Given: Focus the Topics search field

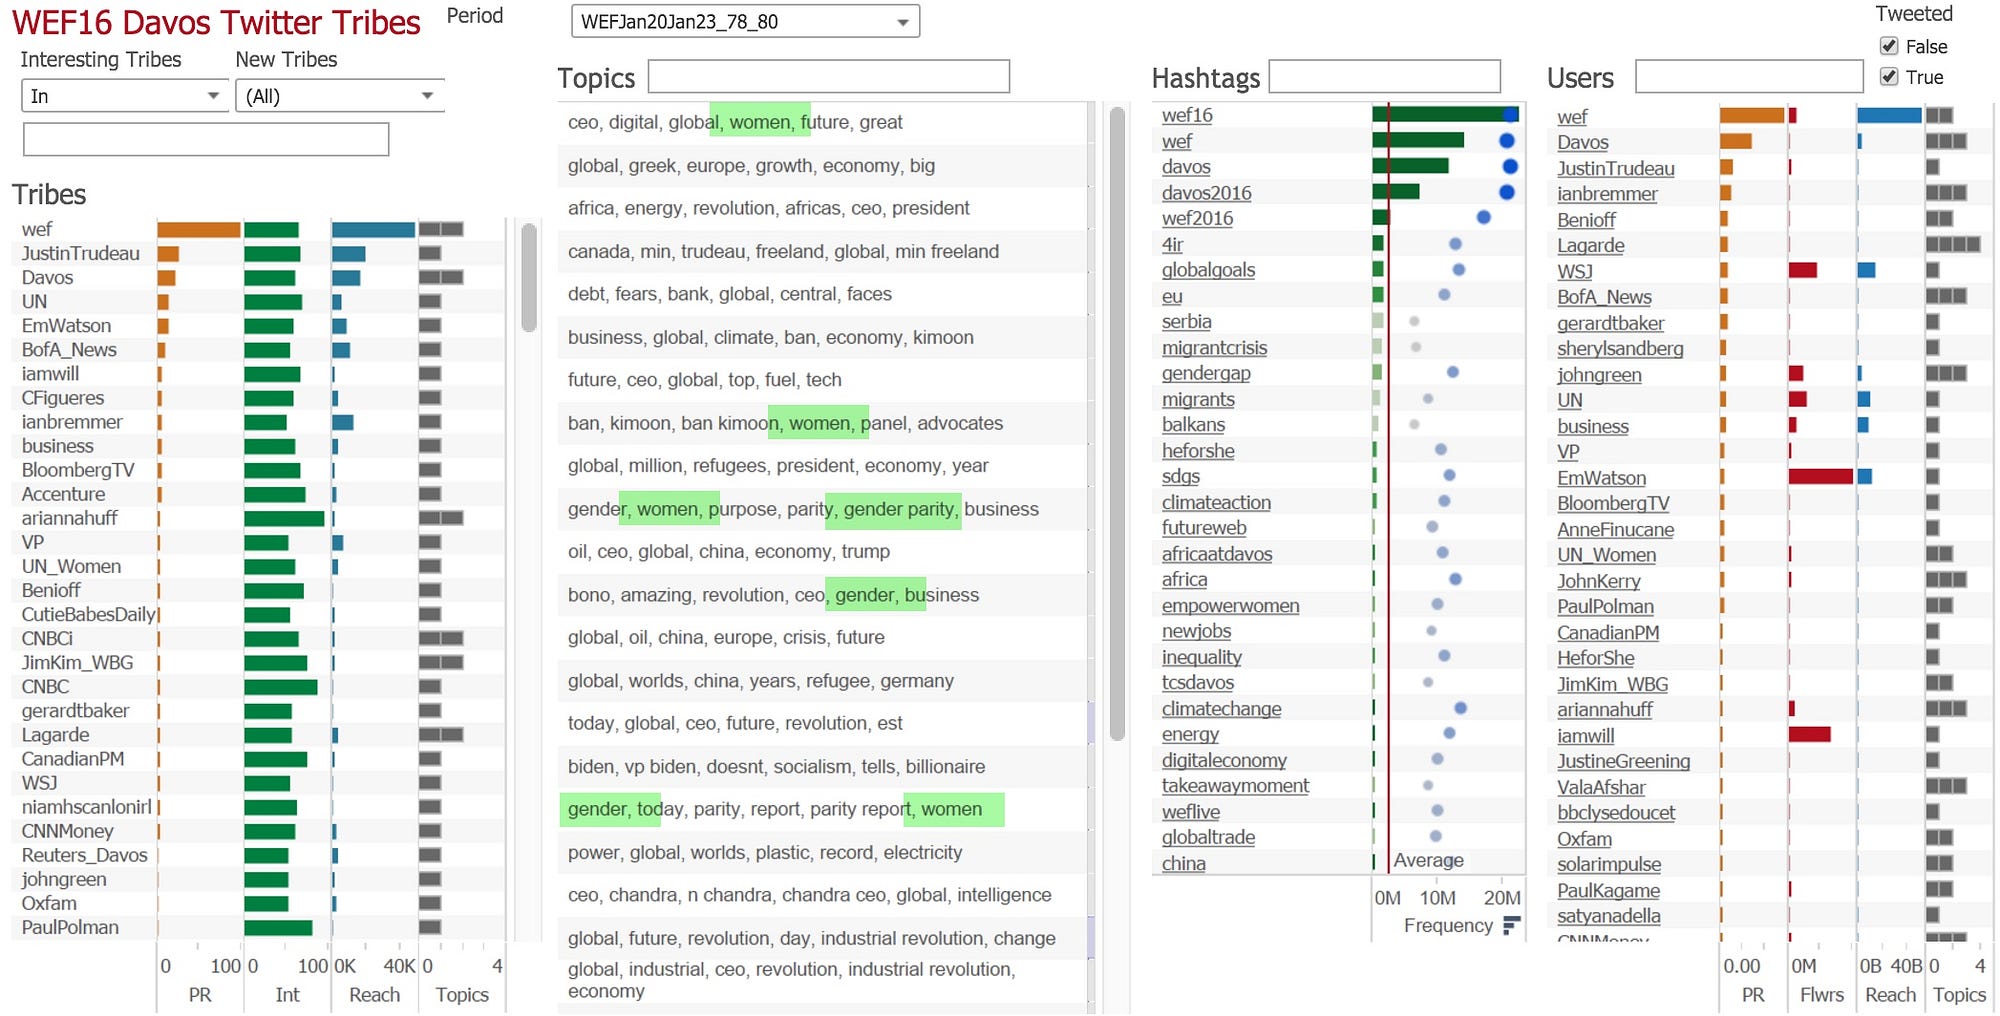Looking at the screenshot, I should tap(829, 77).
